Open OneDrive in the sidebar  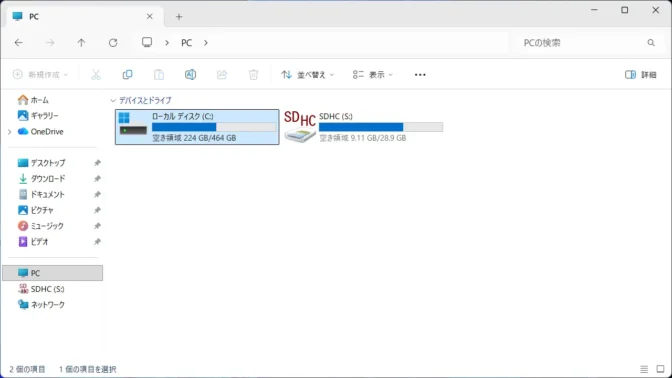tap(40, 132)
